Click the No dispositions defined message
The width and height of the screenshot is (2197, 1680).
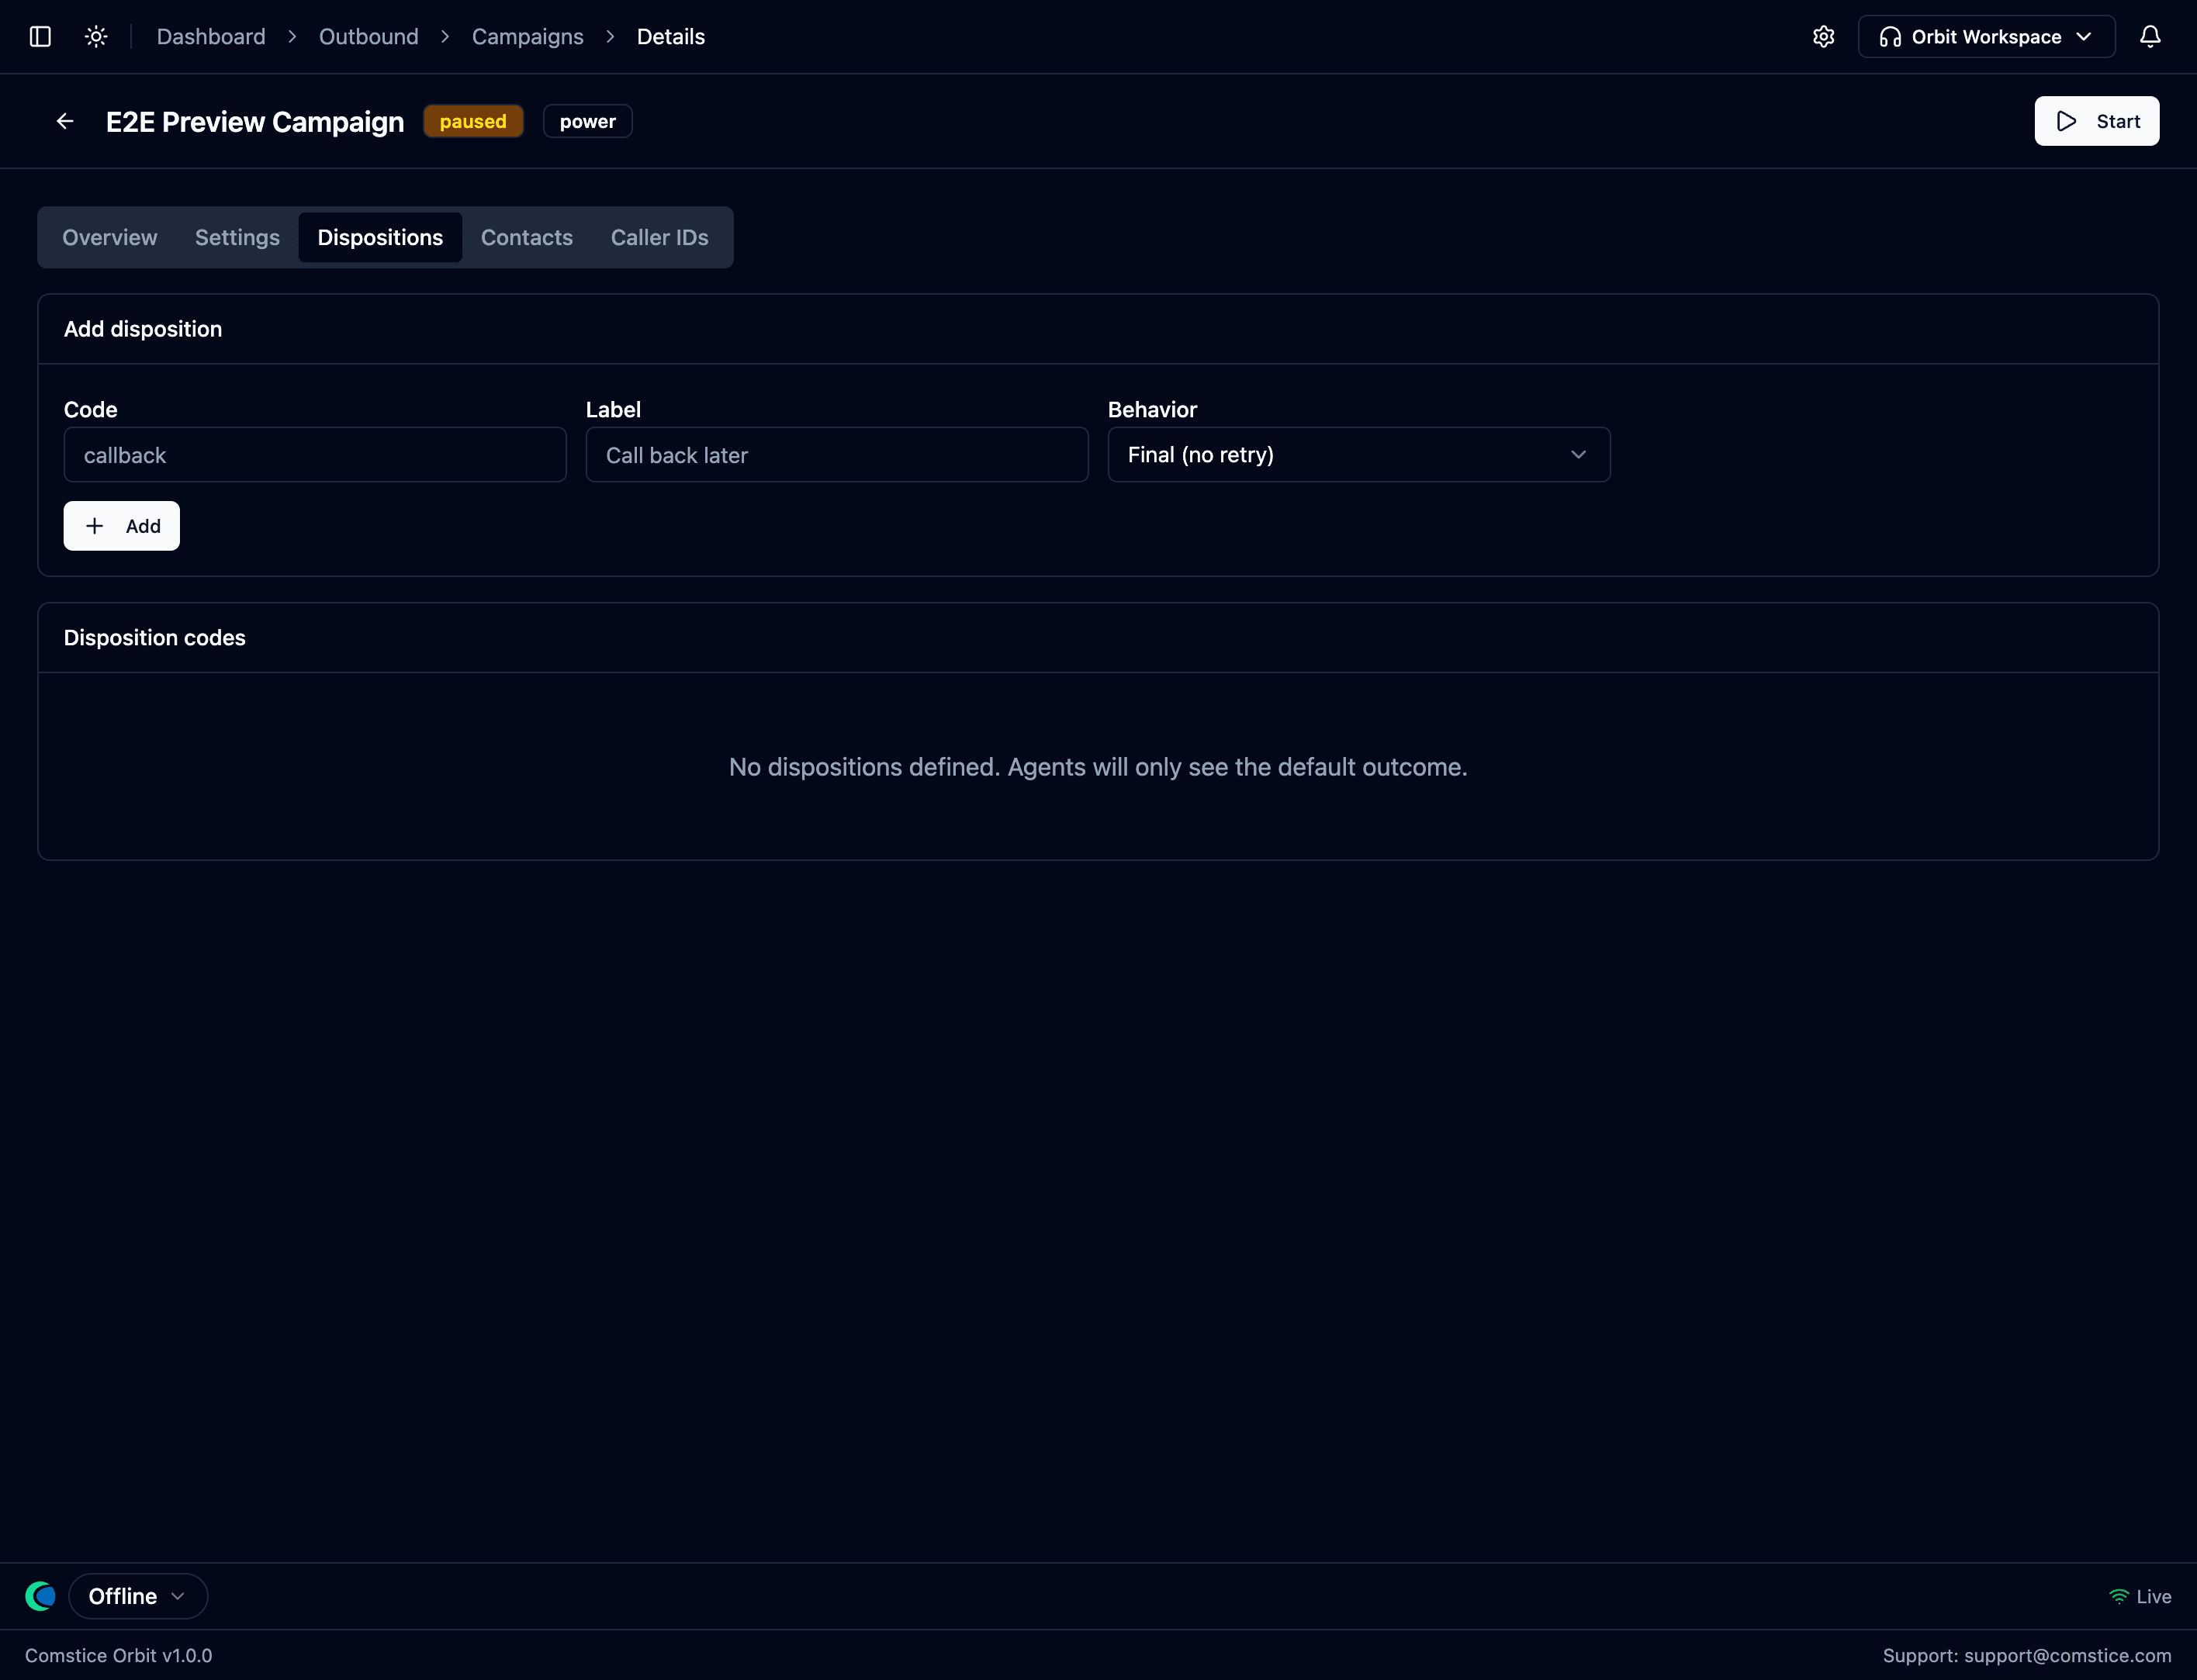pyautogui.click(x=1098, y=767)
